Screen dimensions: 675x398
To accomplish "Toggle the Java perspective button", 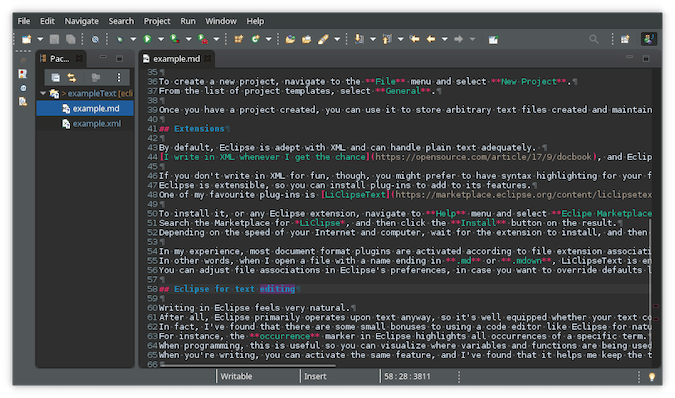I will 649,39.
